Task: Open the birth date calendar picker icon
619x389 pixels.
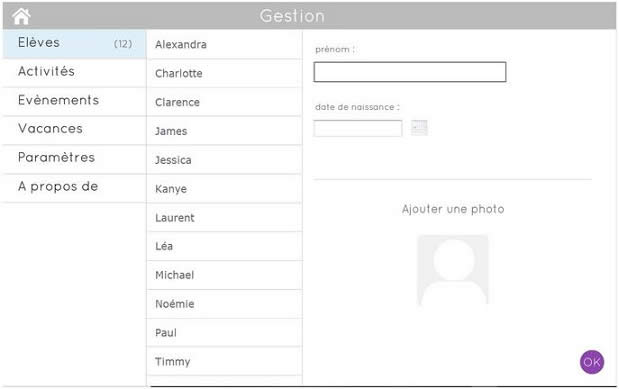Action: coord(419,128)
